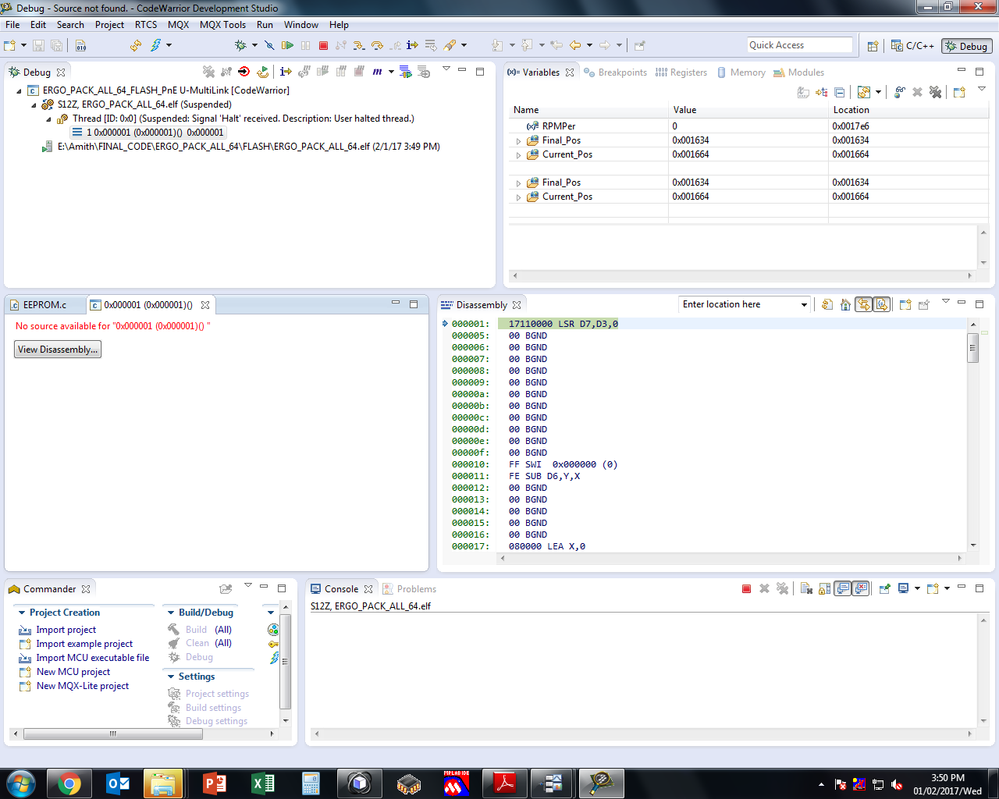Click the Multicore 'm' icon in the Debug view toolbar

[x=377, y=71]
